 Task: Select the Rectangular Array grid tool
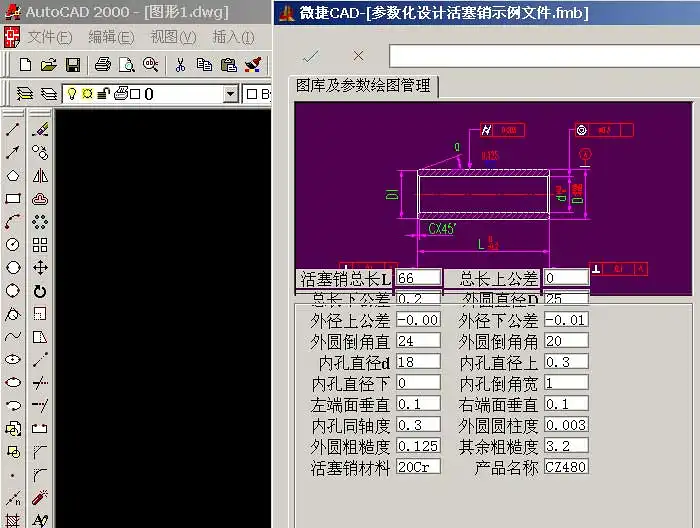[40, 245]
